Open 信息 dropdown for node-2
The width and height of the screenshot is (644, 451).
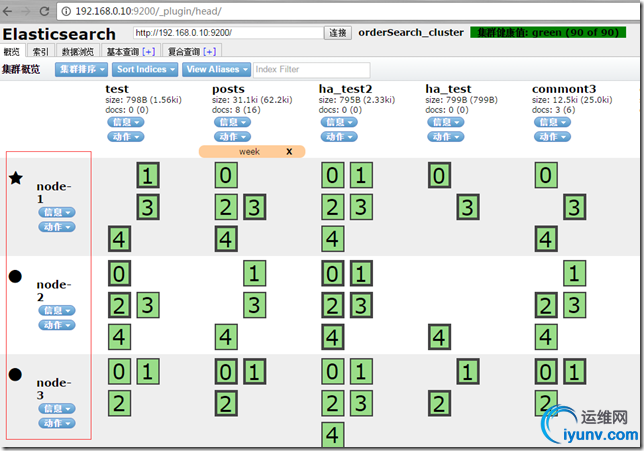click(x=57, y=311)
